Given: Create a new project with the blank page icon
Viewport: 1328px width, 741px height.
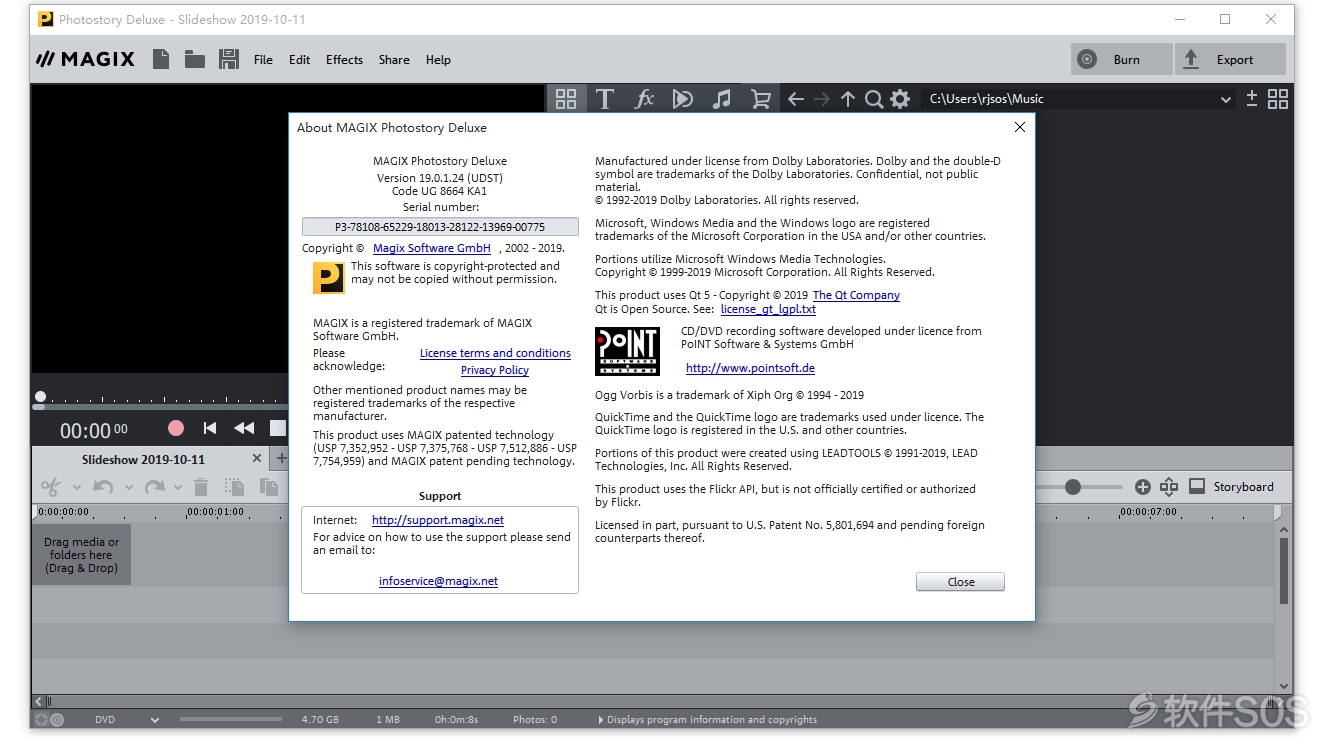Looking at the screenshot, I should (161, 59).
